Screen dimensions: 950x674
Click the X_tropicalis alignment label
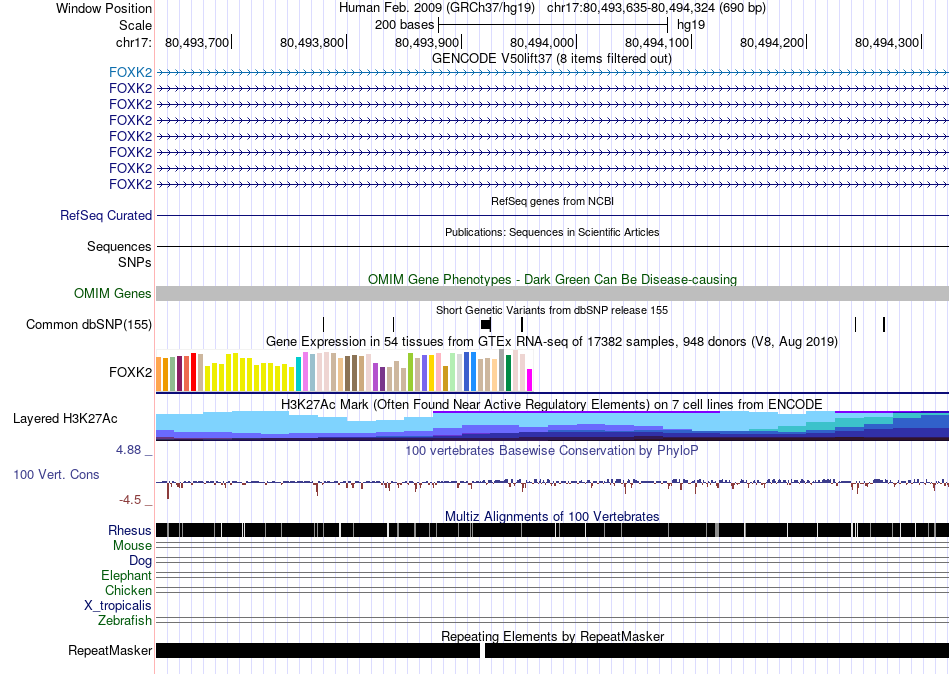[x=118, y=606]
